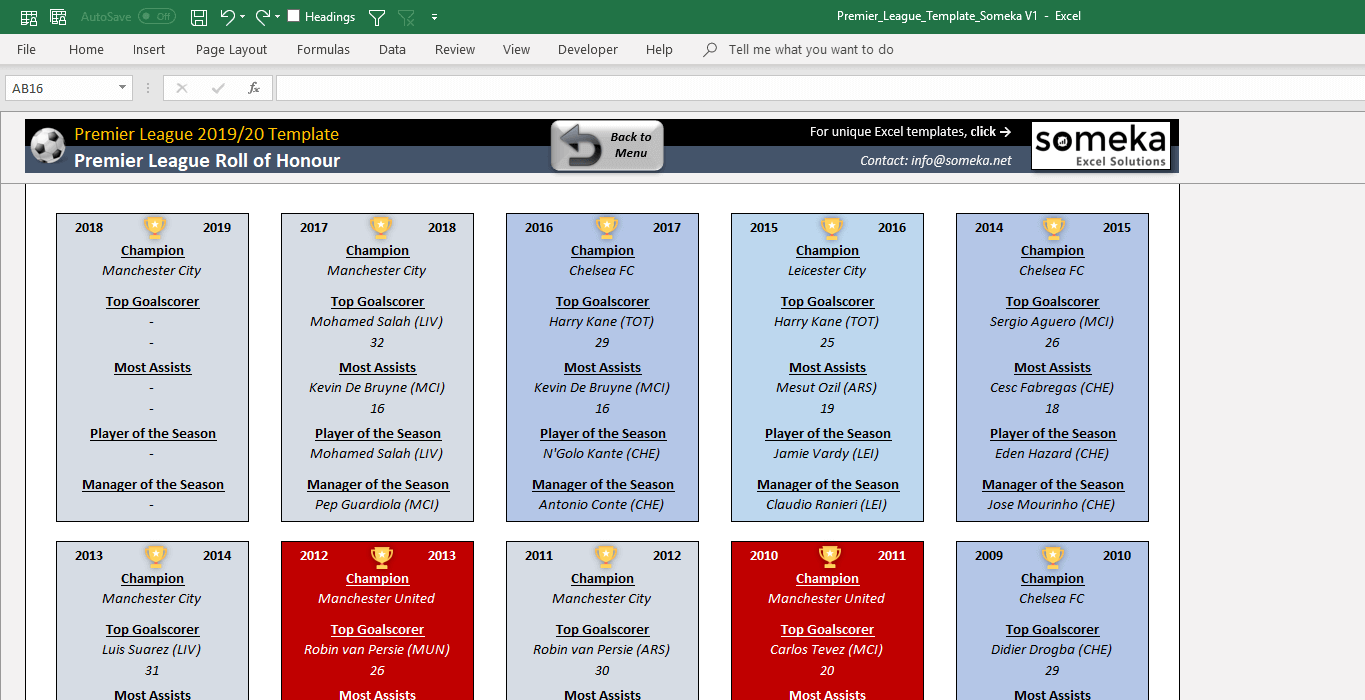Viewport: 1365px width, 700px height.
Task: Select 'Sergio Aguero (MCI)' text
Action: 1052,322
